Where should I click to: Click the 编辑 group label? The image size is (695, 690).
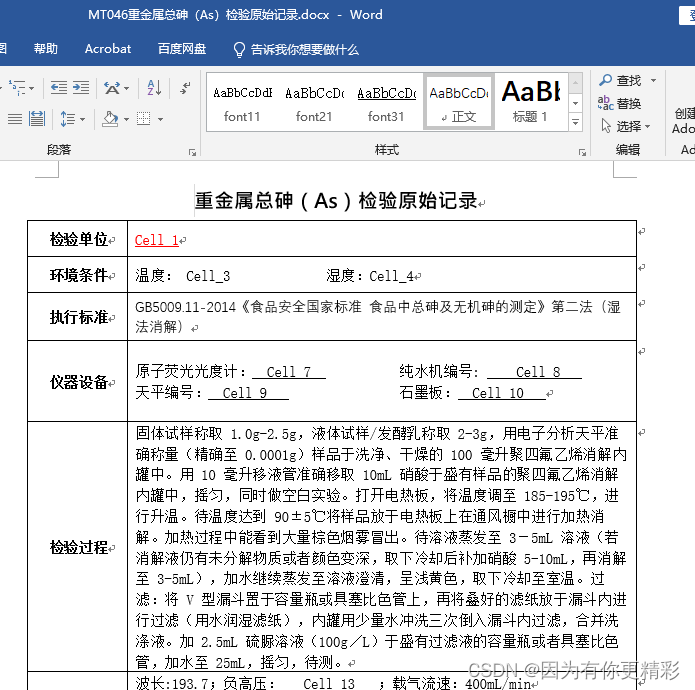pyautogui.click(x=628, y=150)
